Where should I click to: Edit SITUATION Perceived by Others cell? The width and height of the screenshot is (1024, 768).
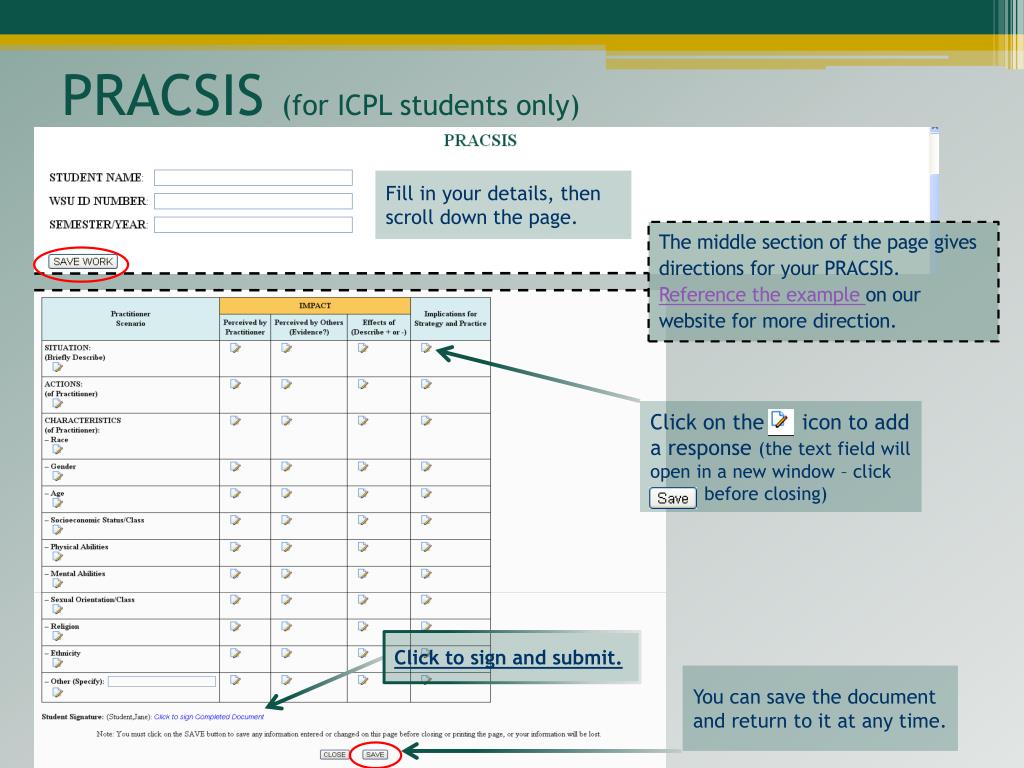point(287,348)
